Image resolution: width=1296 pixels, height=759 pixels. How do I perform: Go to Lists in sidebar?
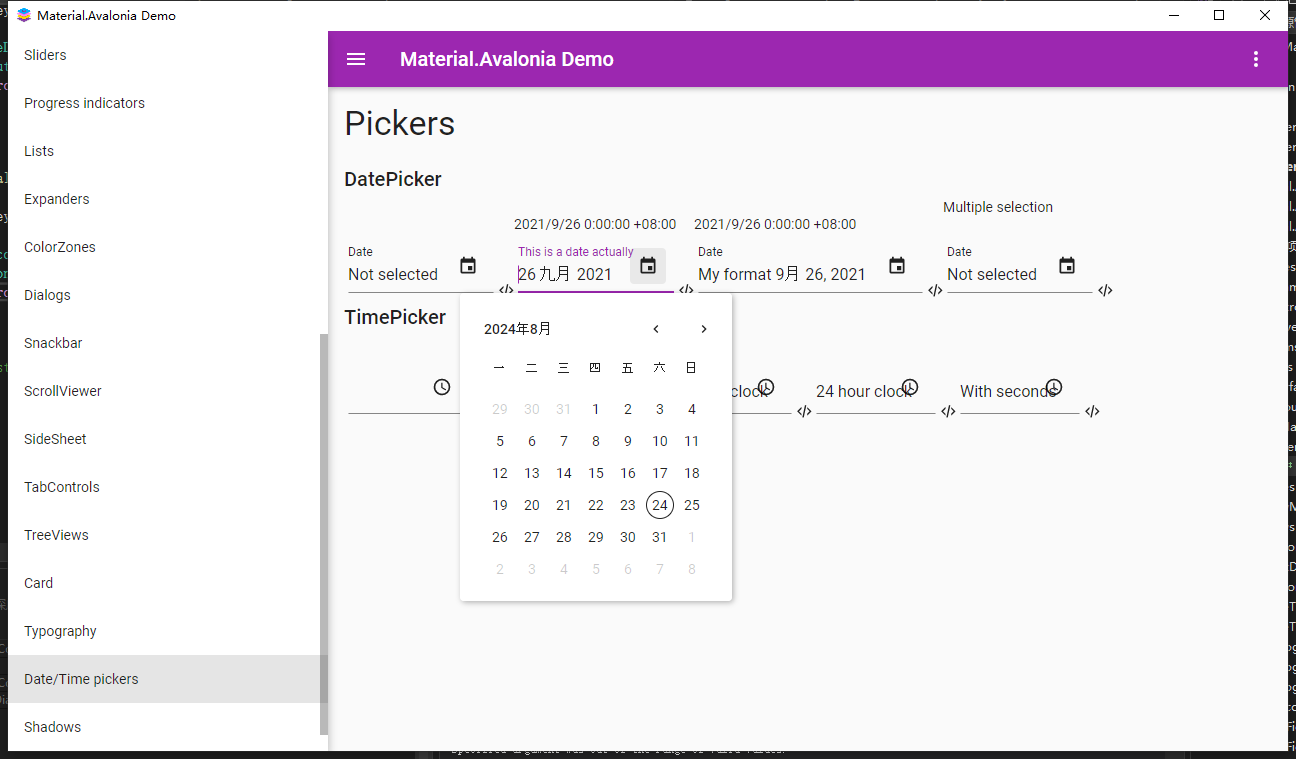pos(164,151)
